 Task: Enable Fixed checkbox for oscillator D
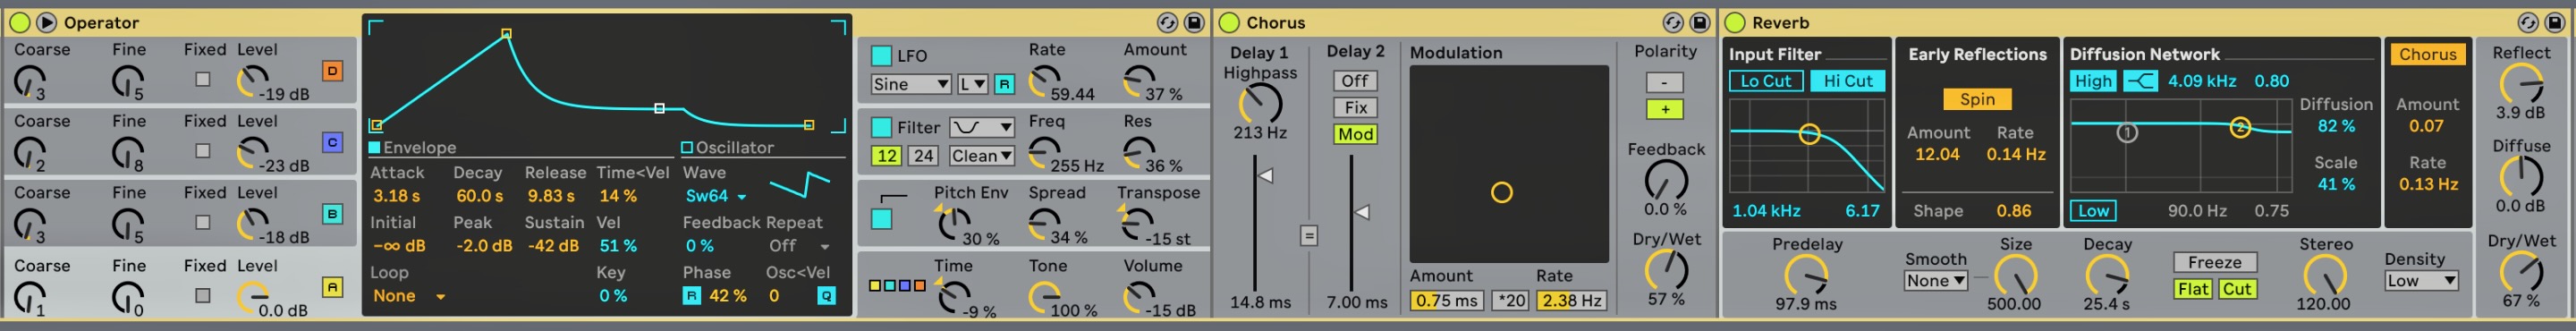click(x=203, y=79)
